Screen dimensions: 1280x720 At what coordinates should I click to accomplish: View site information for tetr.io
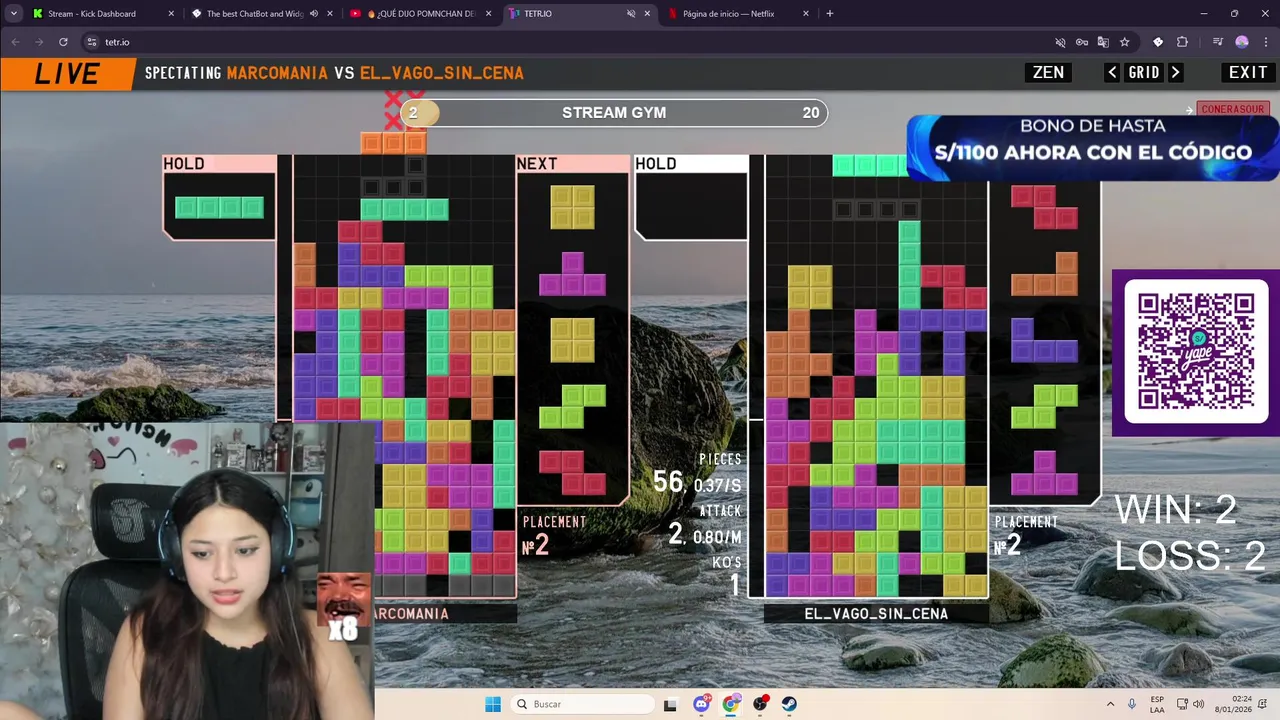(x=91, y=42)
